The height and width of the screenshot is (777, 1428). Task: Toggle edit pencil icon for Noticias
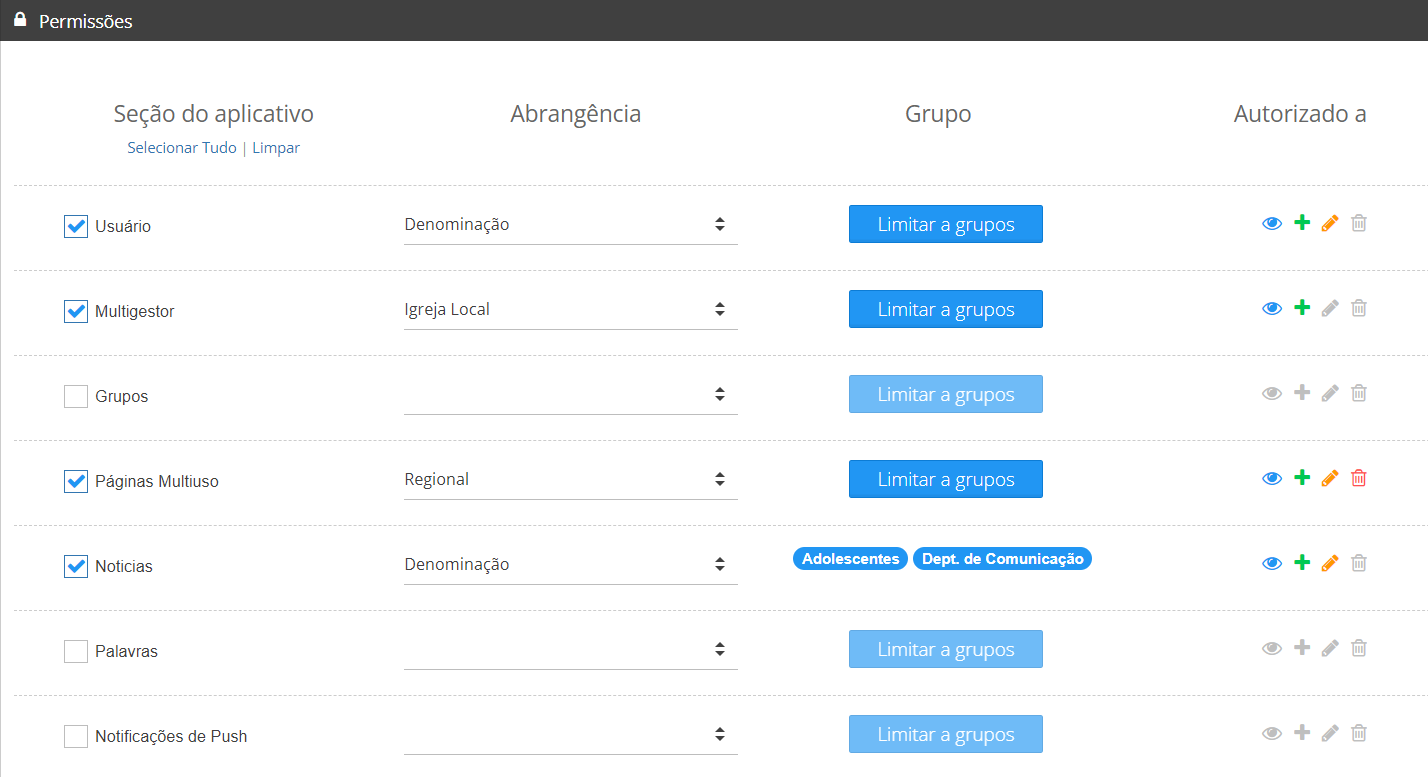(1329, 564)
